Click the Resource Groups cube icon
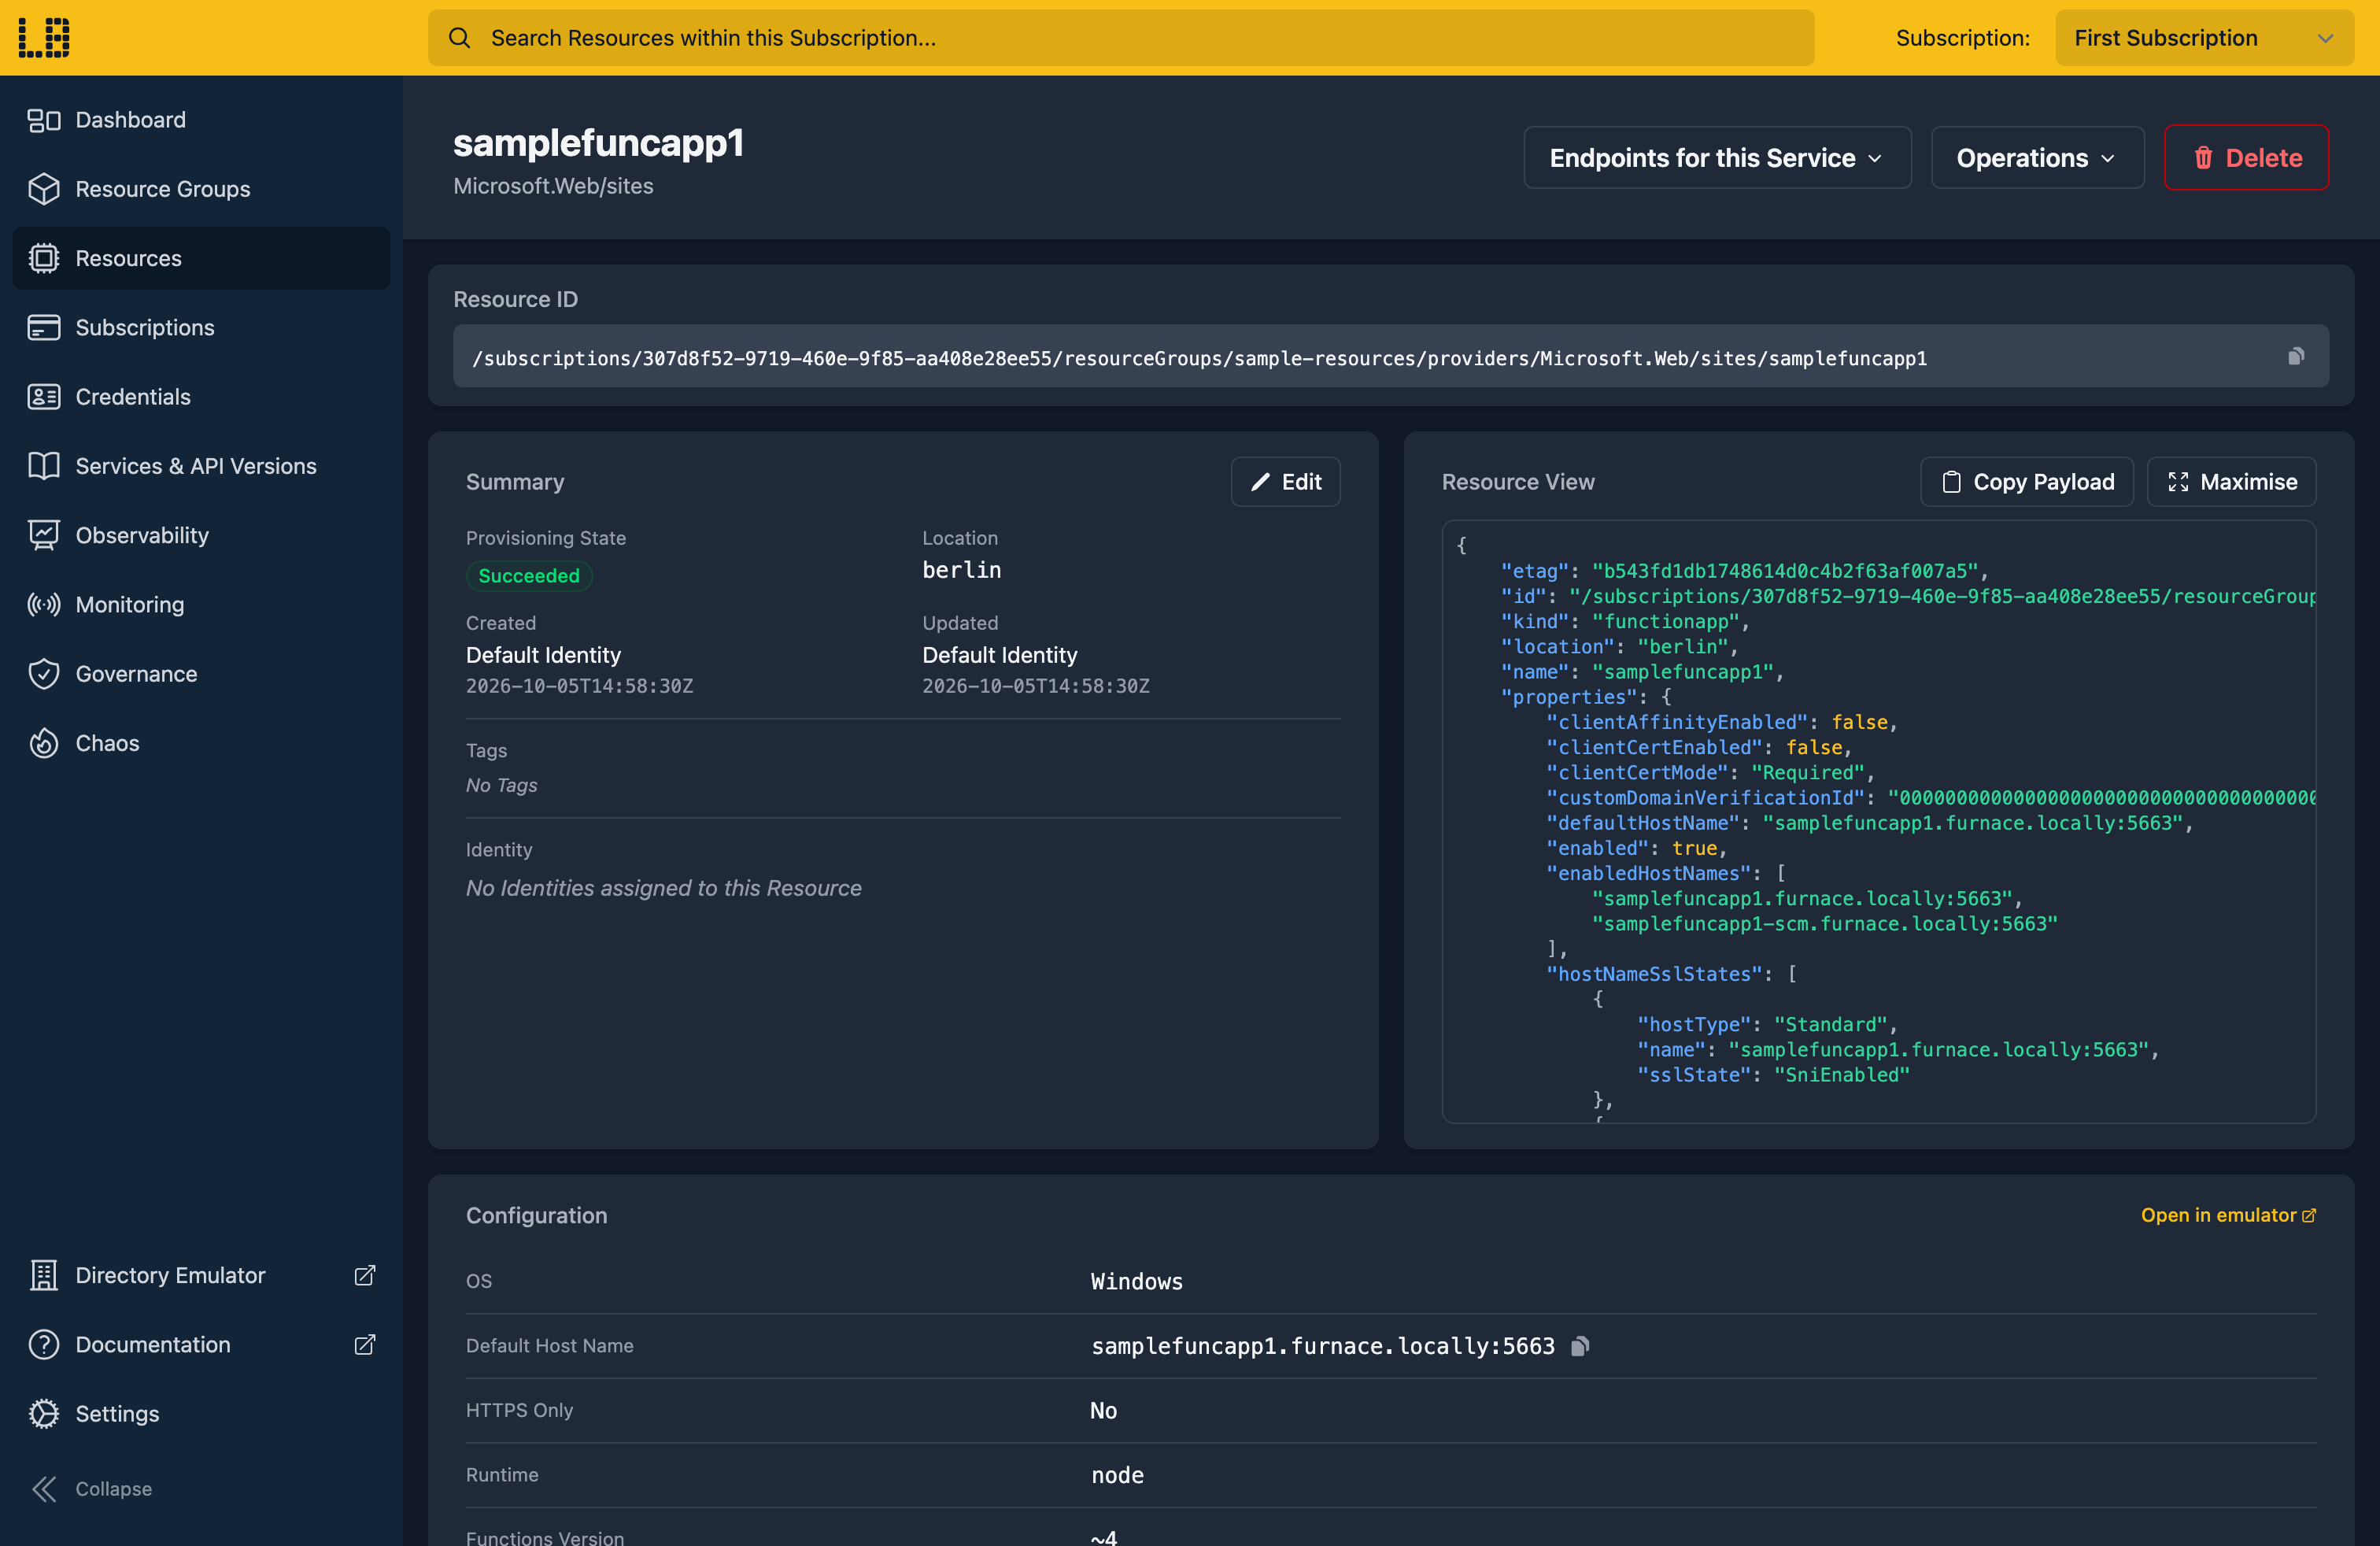This screenshot has height=1546, width=2380. 44,189
